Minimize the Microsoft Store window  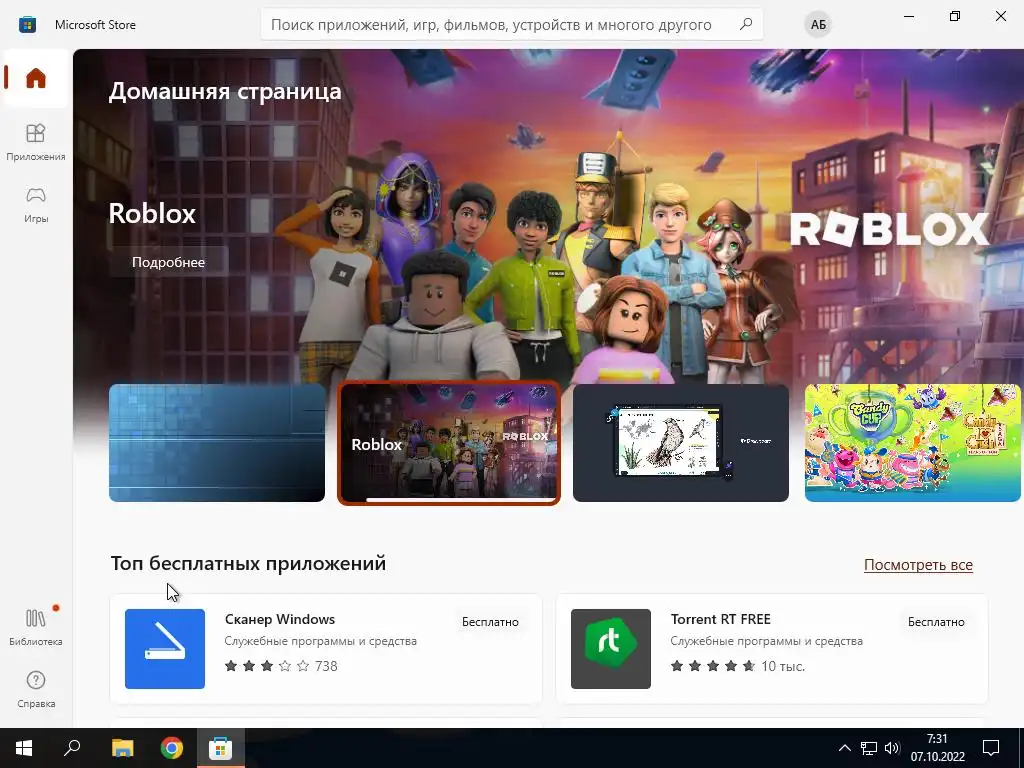[908, 16]
